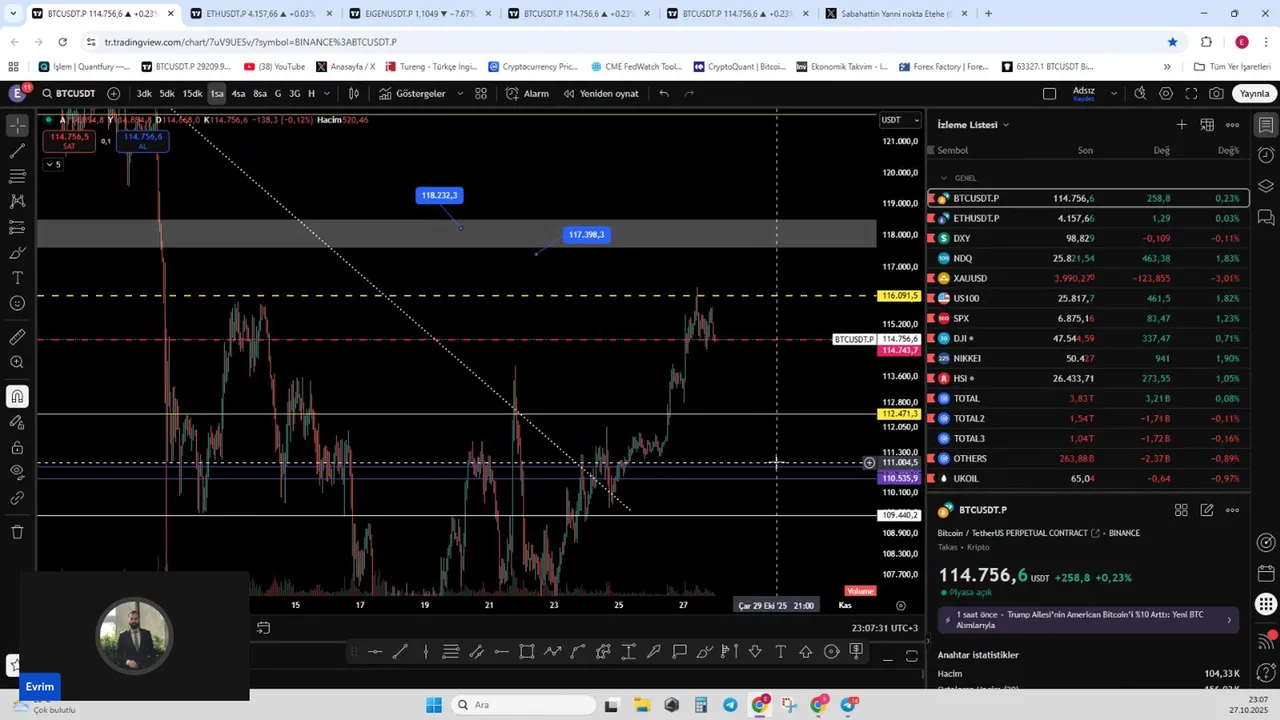Select the 3dk timeframe
Image resolution: width=1280 pixels, height=720 pixels.
[x=144, y=93]
